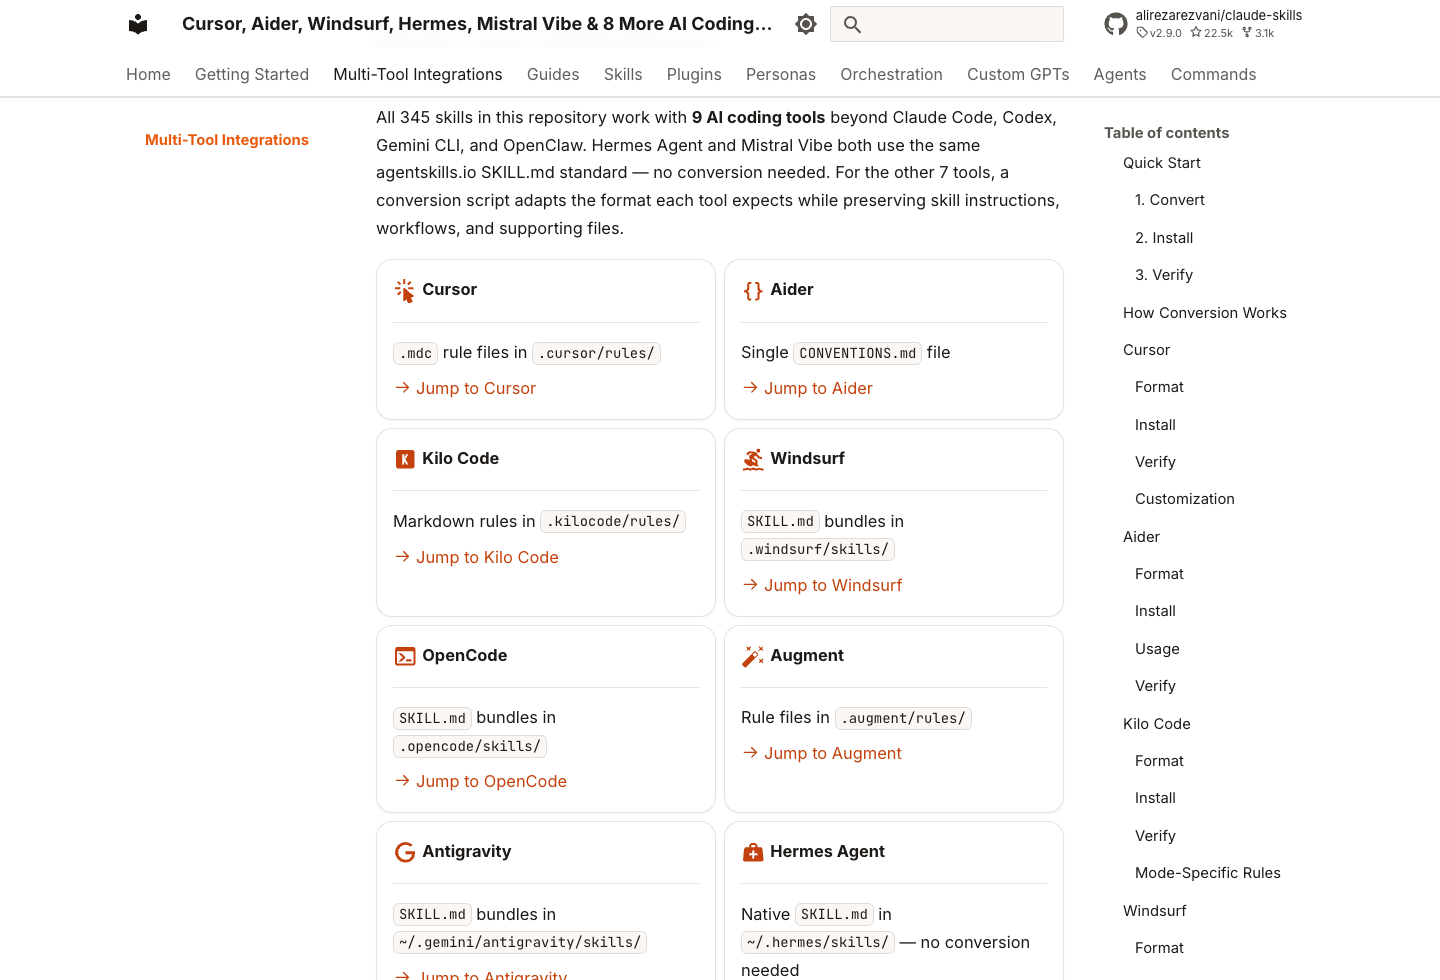
Task: Follow the Jump to Augment link
Action: pos(821,753)
